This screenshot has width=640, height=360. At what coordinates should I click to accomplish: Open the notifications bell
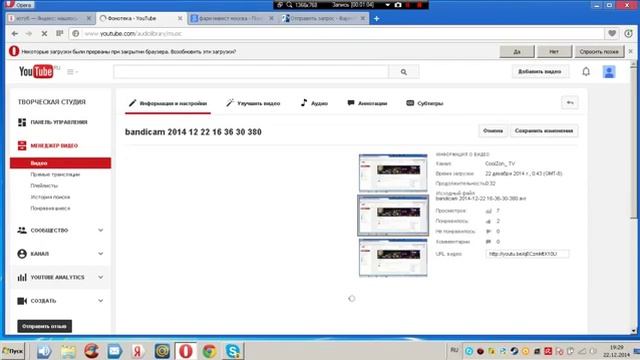pos(586,71)
